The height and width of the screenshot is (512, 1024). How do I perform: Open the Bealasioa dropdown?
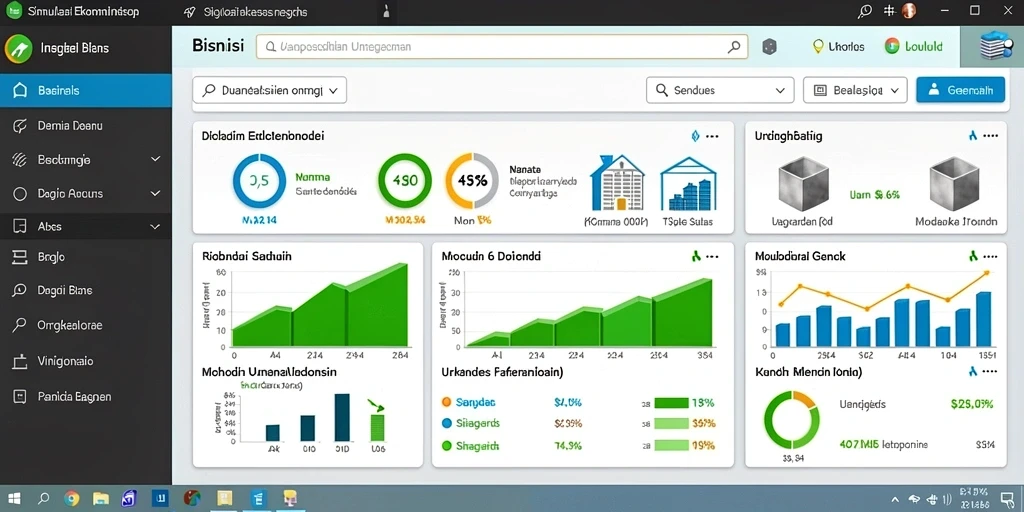[x=855, y=90]
